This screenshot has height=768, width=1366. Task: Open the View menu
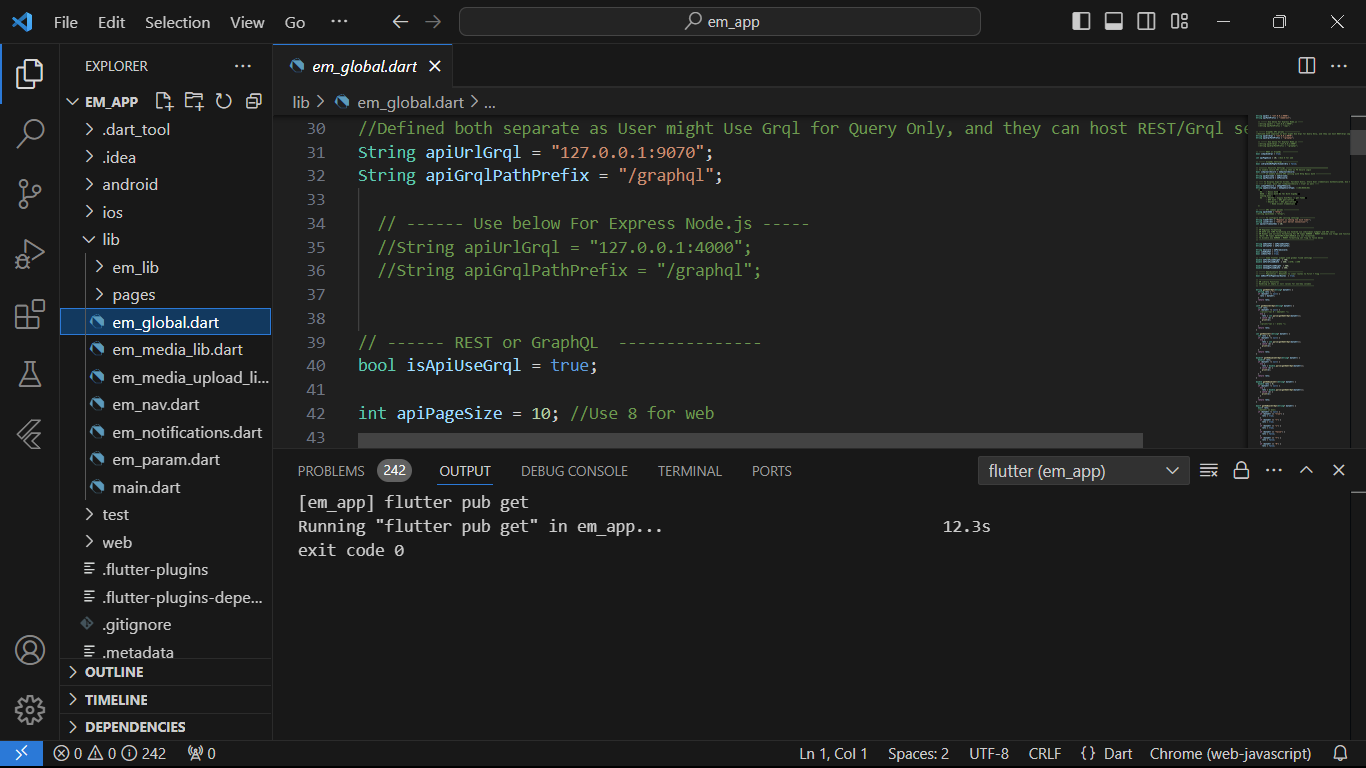(x=247, y=22)
